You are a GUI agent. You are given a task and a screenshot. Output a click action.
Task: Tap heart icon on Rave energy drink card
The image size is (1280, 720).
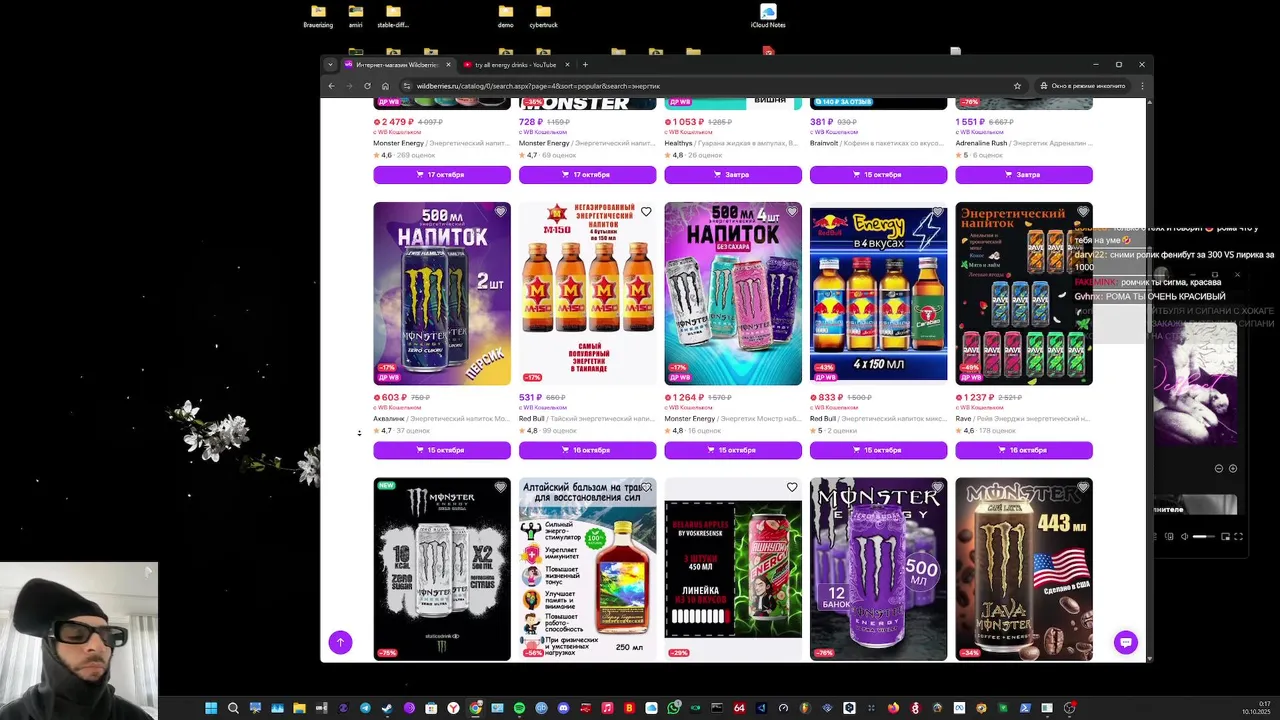[x=1083, y=212]
